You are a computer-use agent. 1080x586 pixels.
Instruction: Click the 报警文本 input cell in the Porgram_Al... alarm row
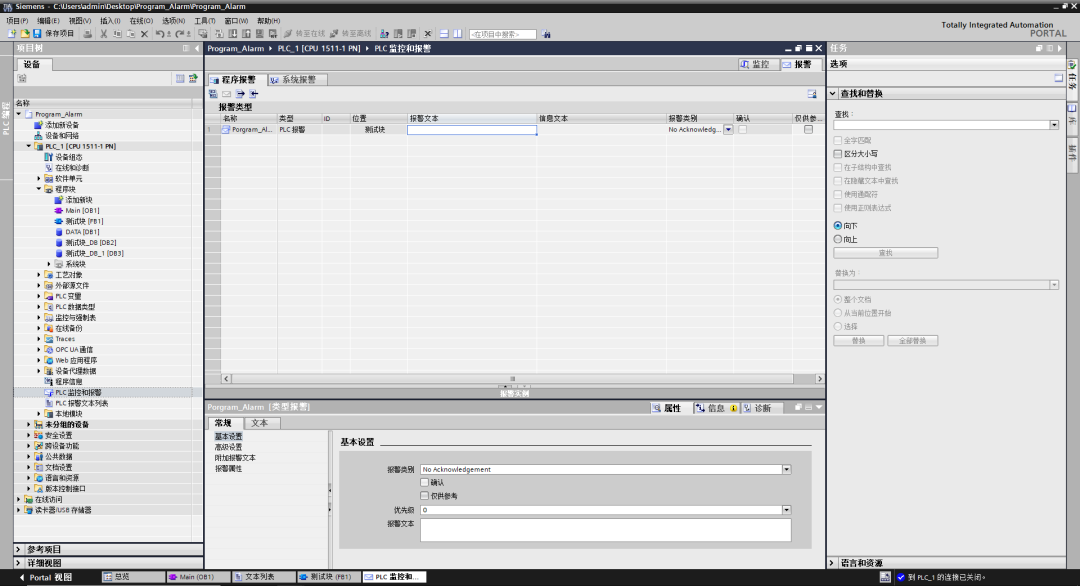pyautogui.click(x=472, y=129)
